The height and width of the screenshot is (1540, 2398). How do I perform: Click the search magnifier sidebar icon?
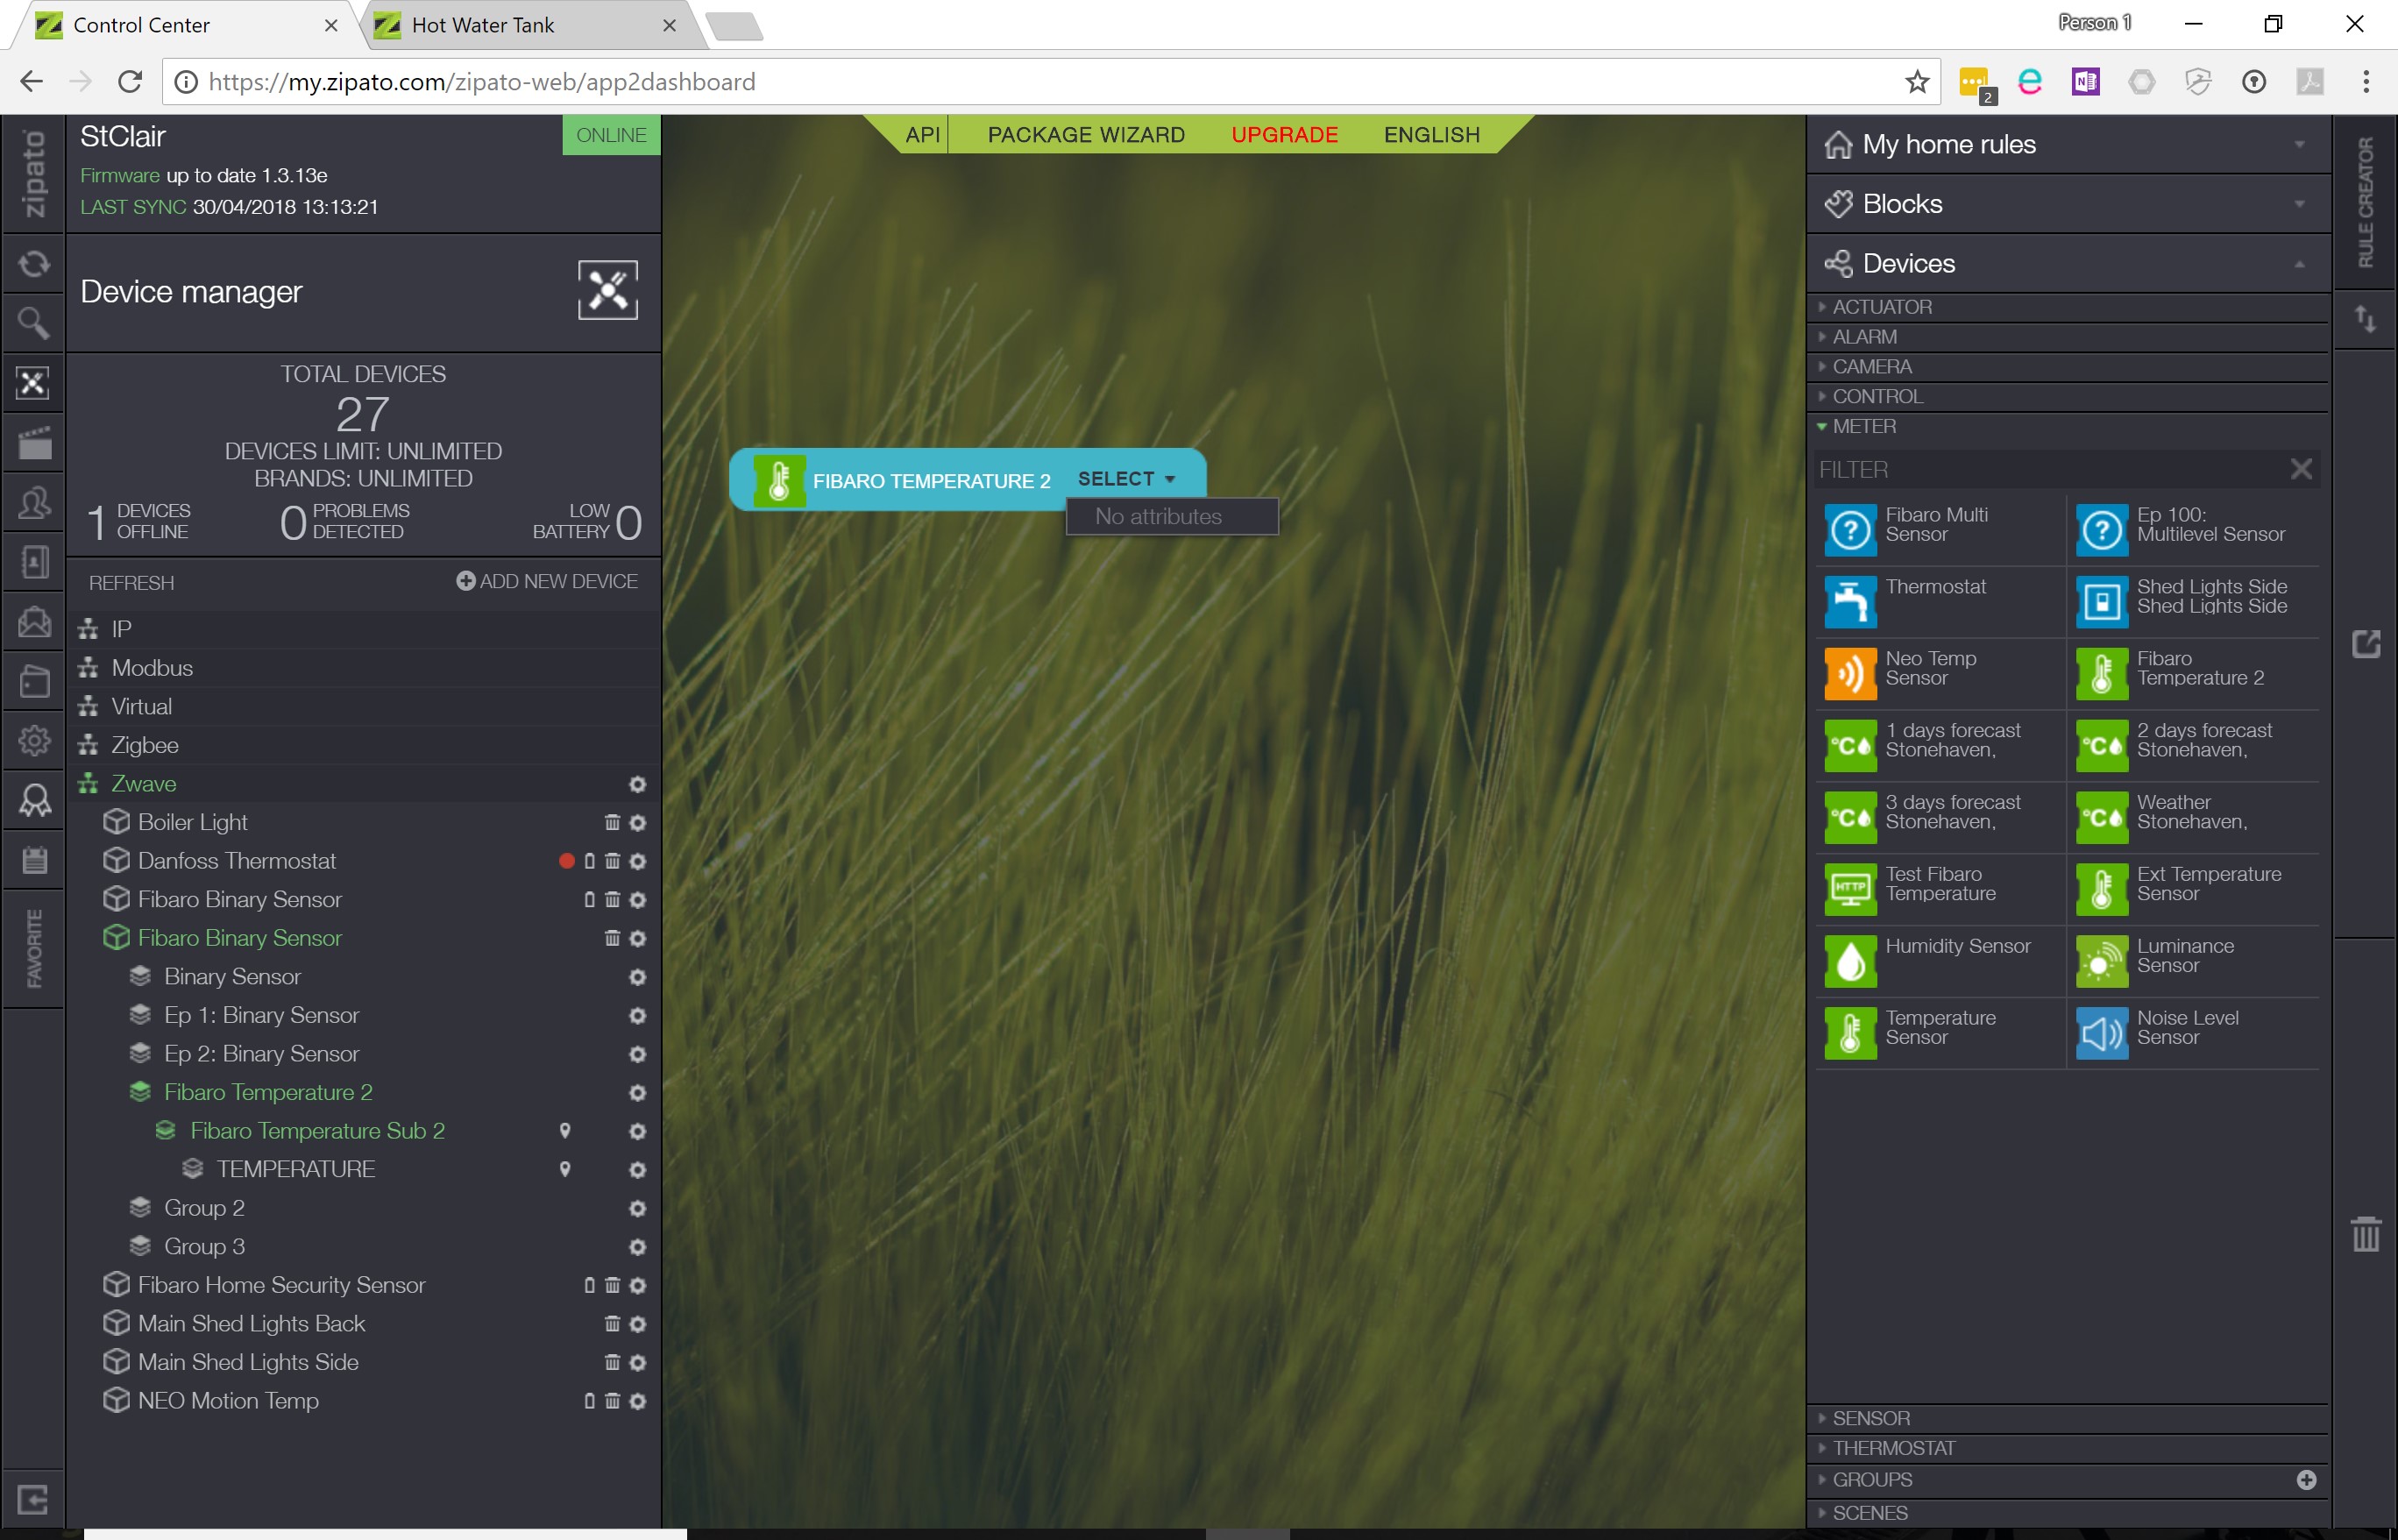33,323
